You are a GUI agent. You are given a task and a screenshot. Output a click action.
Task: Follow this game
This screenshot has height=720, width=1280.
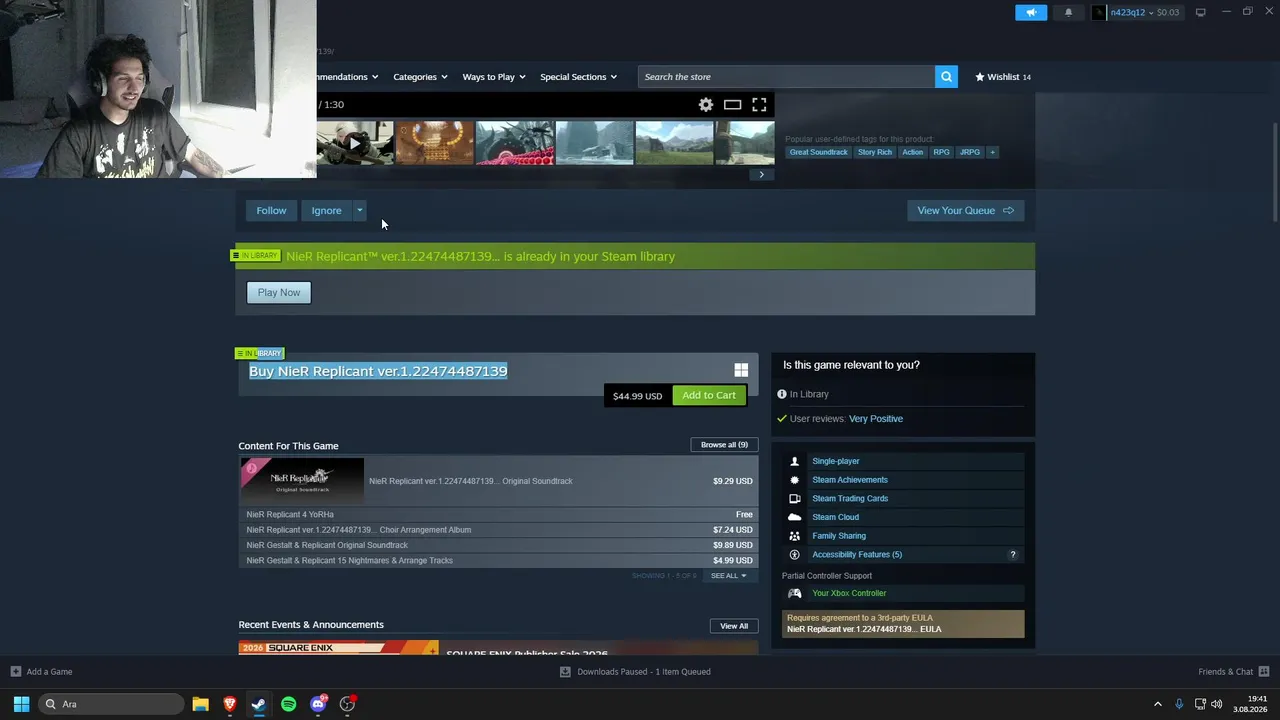click(271, 210)
